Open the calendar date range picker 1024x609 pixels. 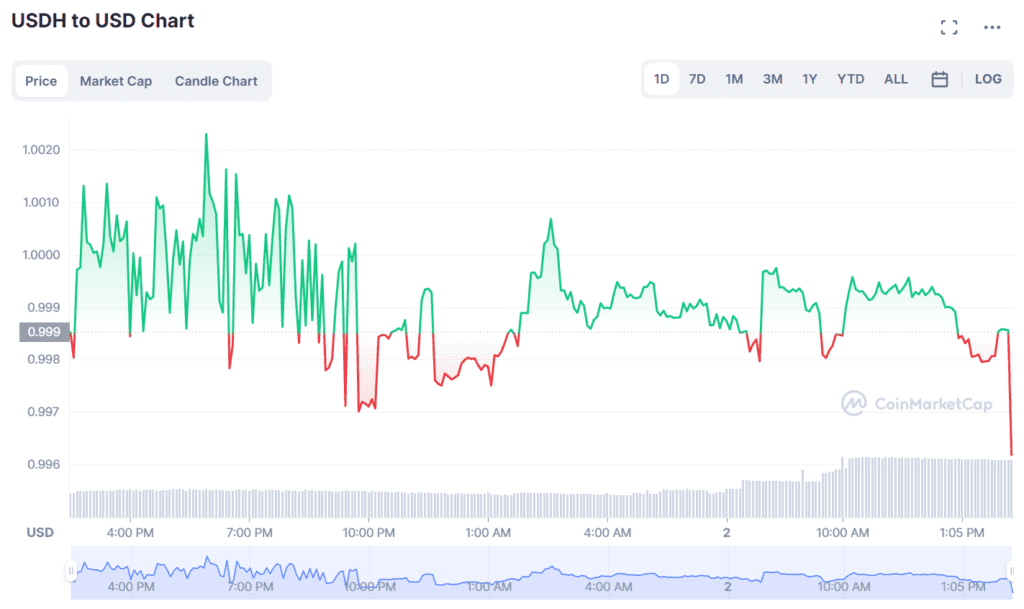(939, 80)
